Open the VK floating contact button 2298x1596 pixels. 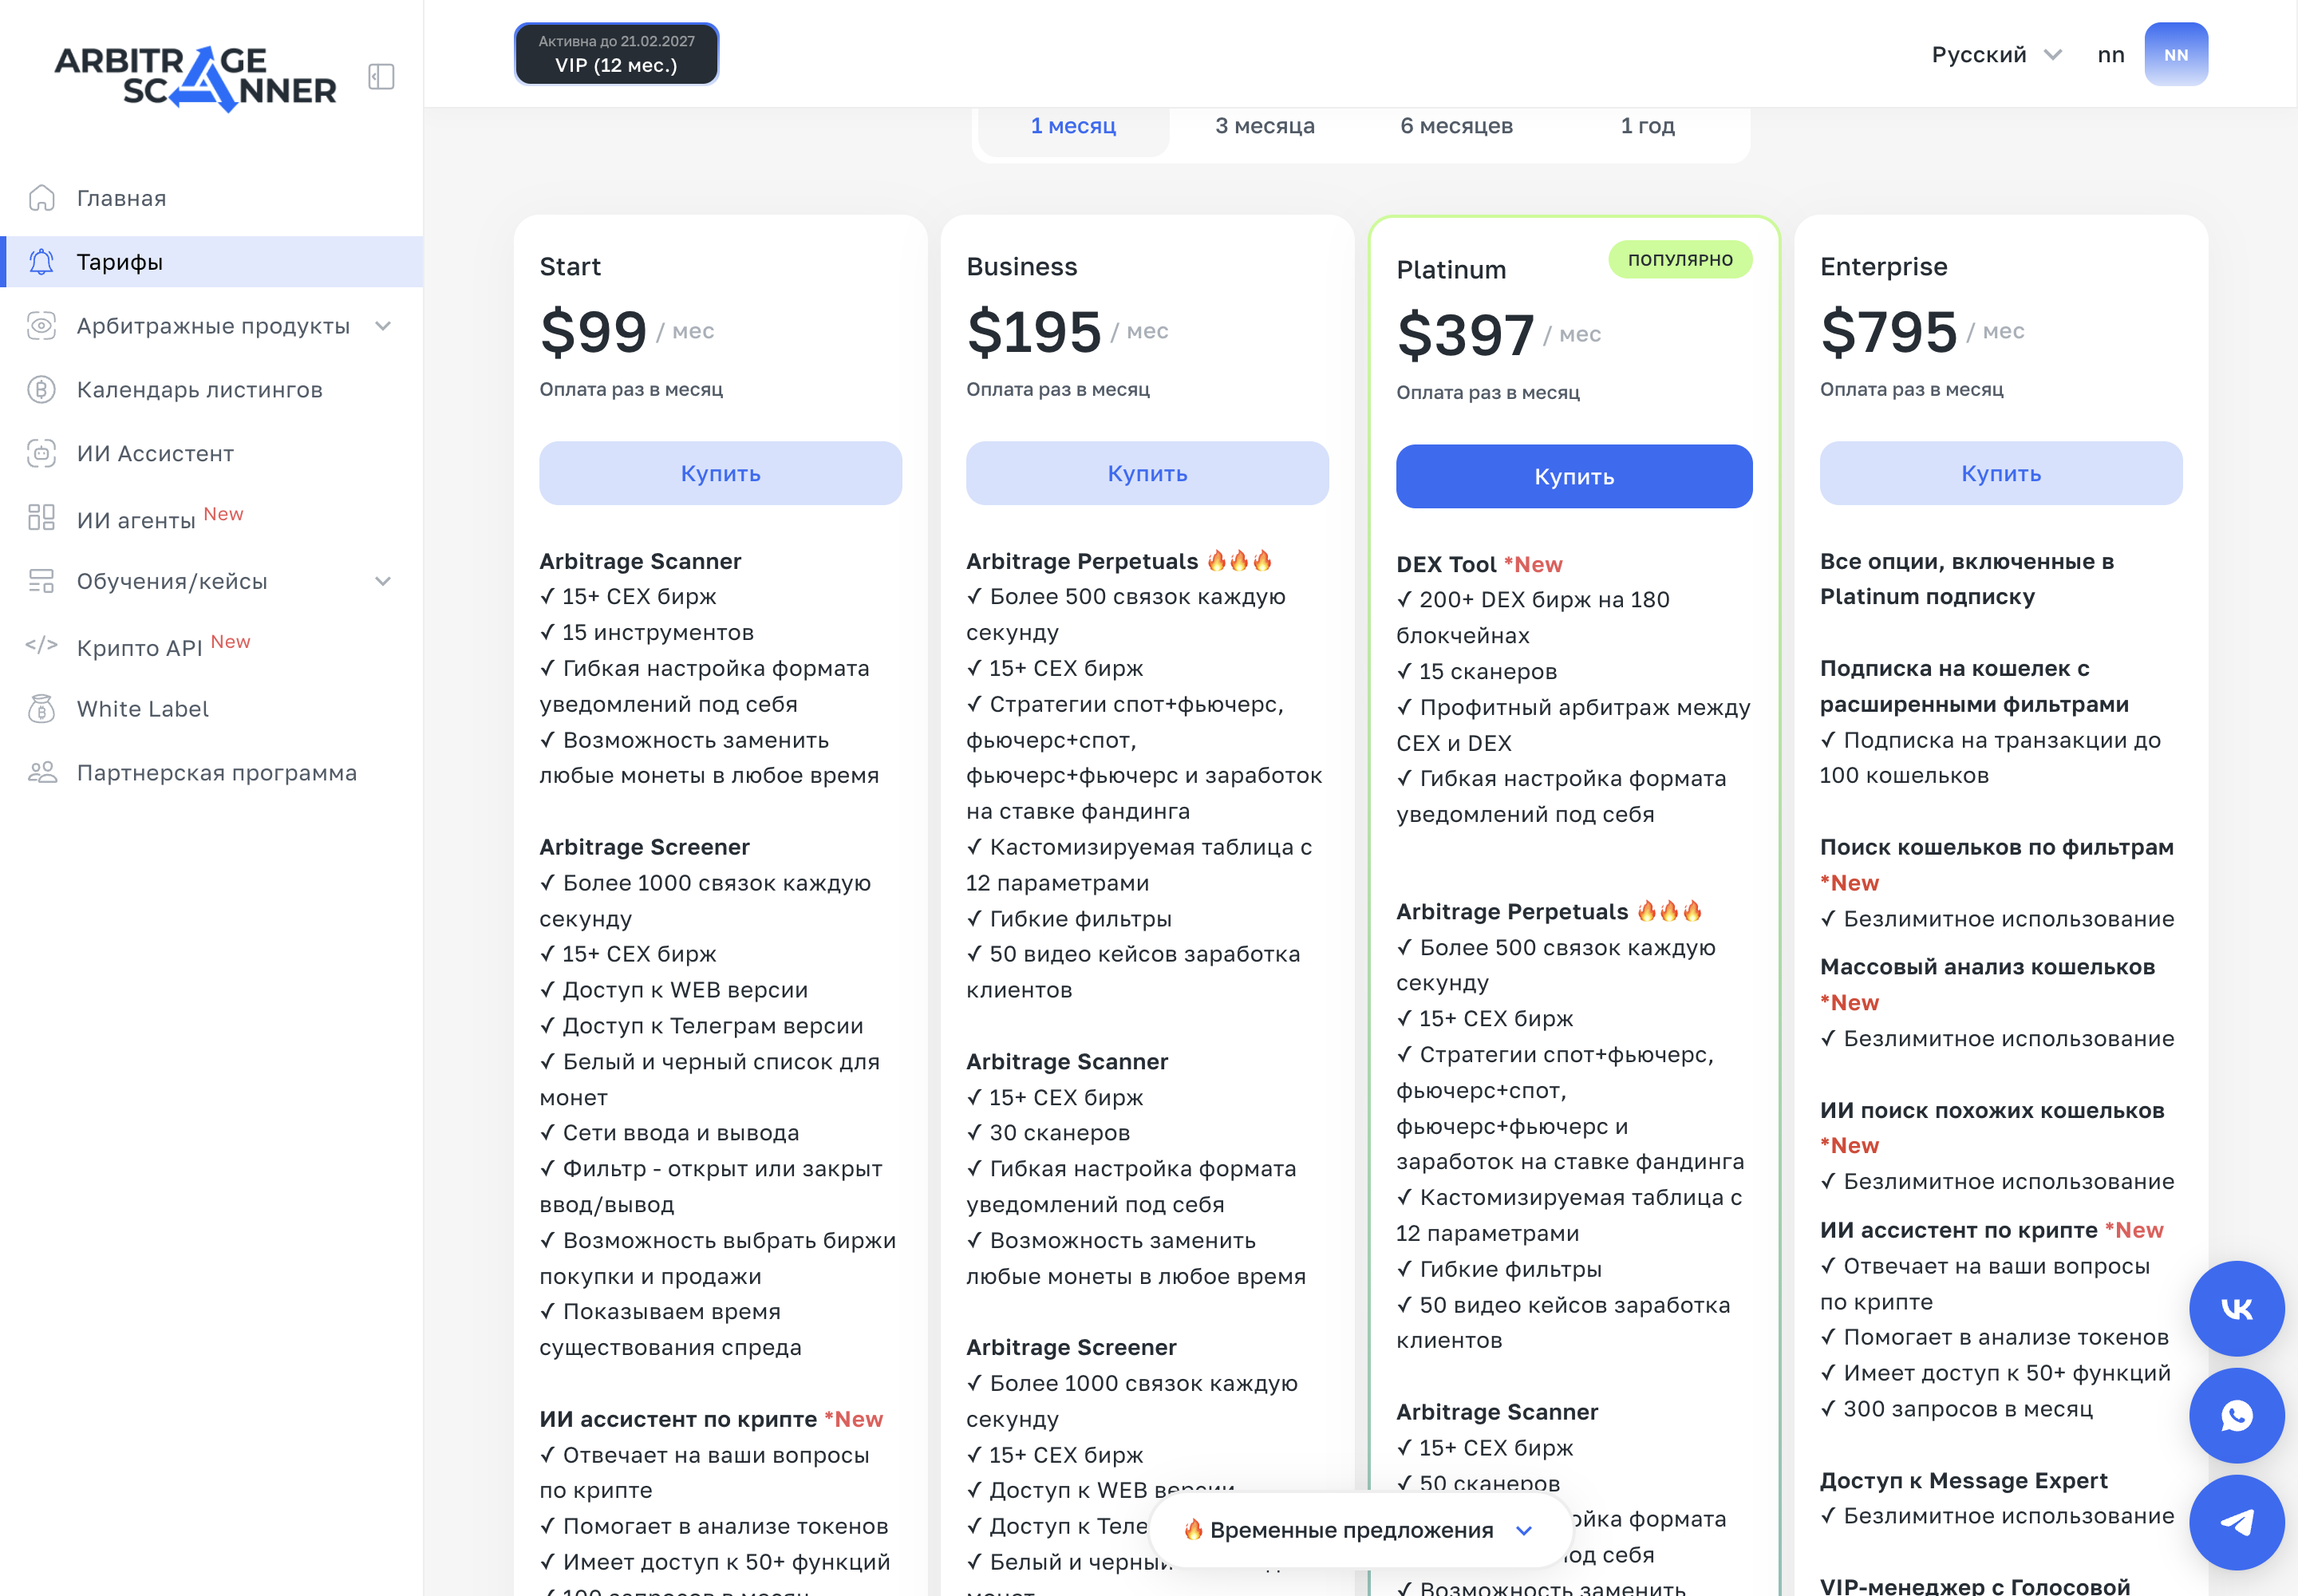(x=2236, y=1308)
